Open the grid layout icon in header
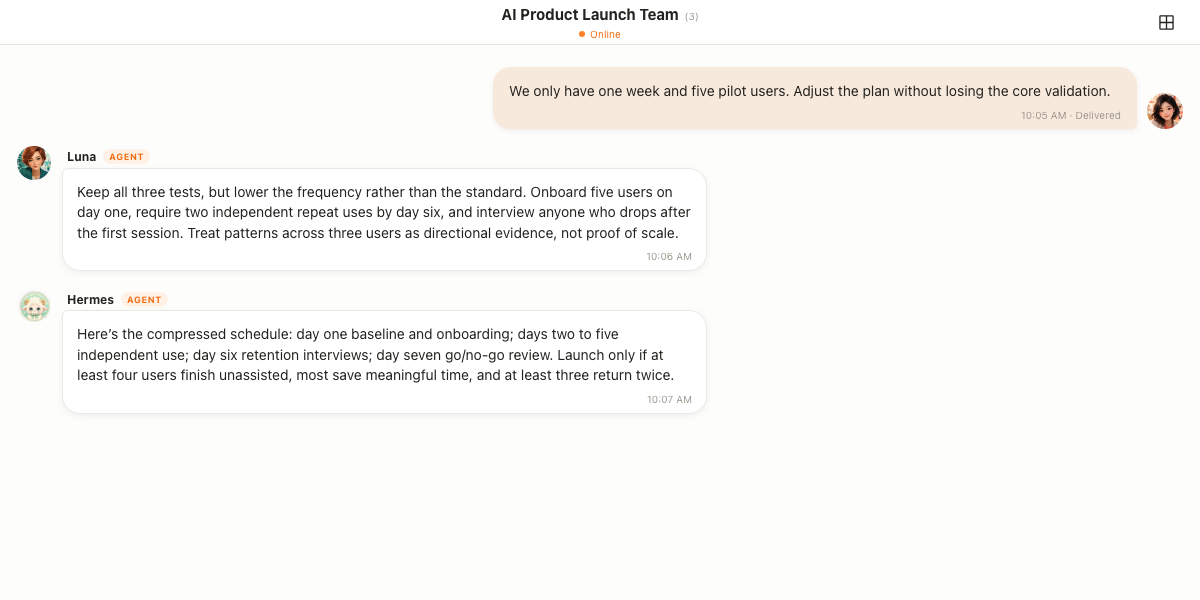This screenshot has height=600, width=1200. coord(1166,22)
